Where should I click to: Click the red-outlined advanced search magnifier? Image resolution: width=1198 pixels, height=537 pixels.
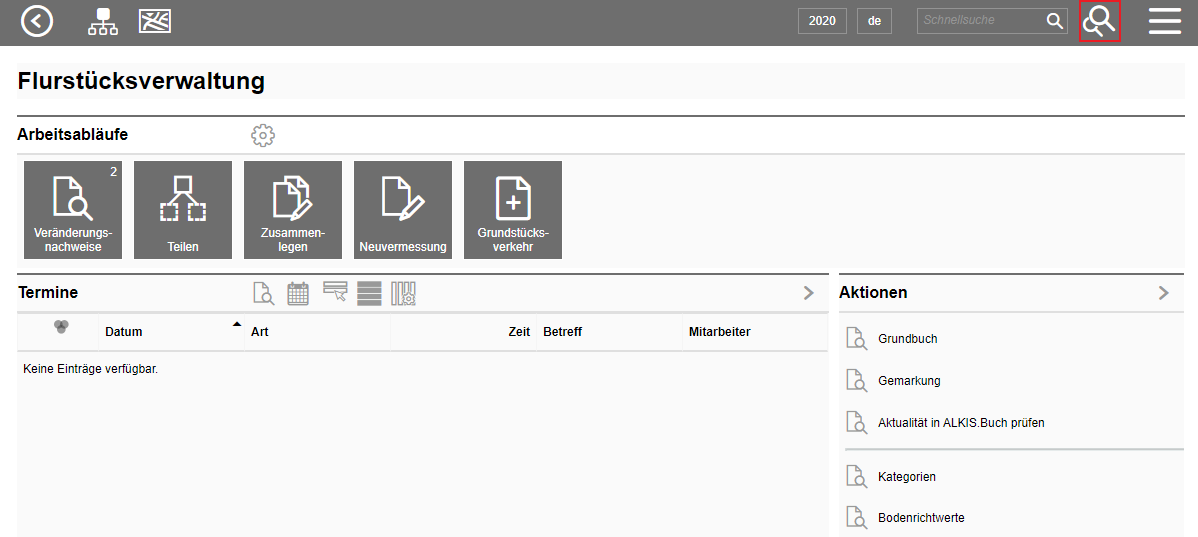1100,21
